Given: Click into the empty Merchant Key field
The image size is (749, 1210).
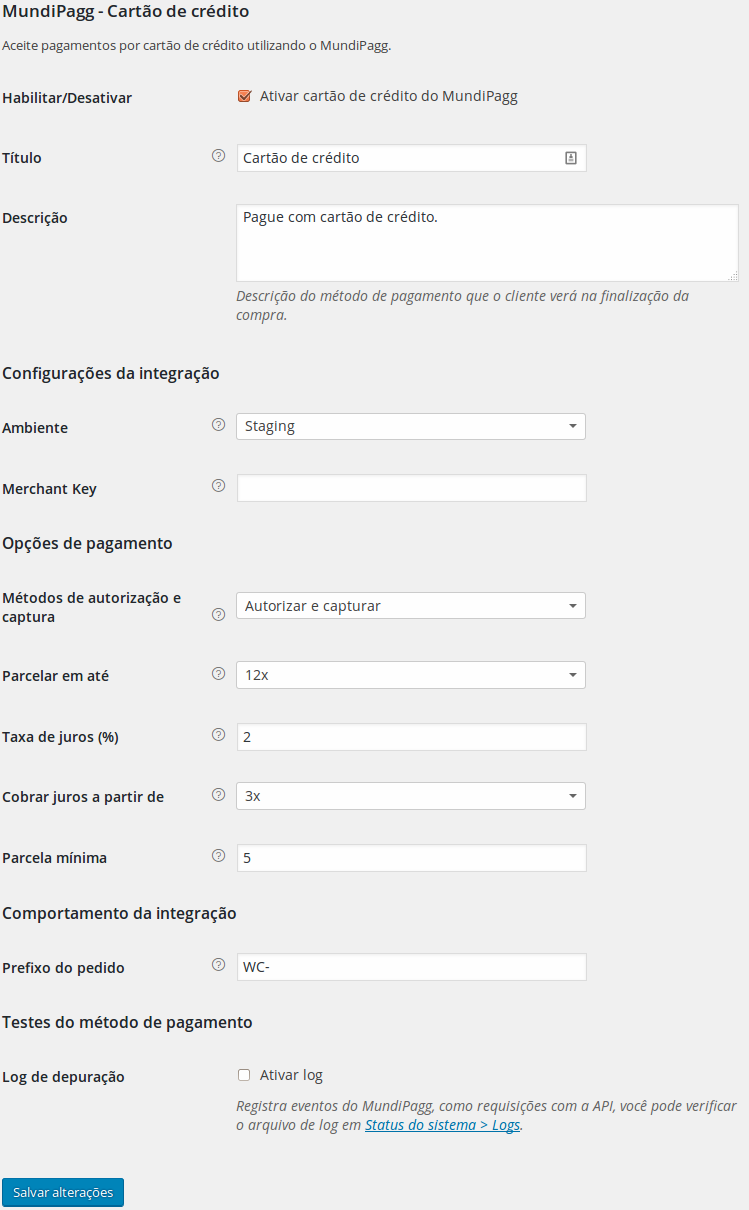Looking at the screenshot, I should click(x=411, y=488).
